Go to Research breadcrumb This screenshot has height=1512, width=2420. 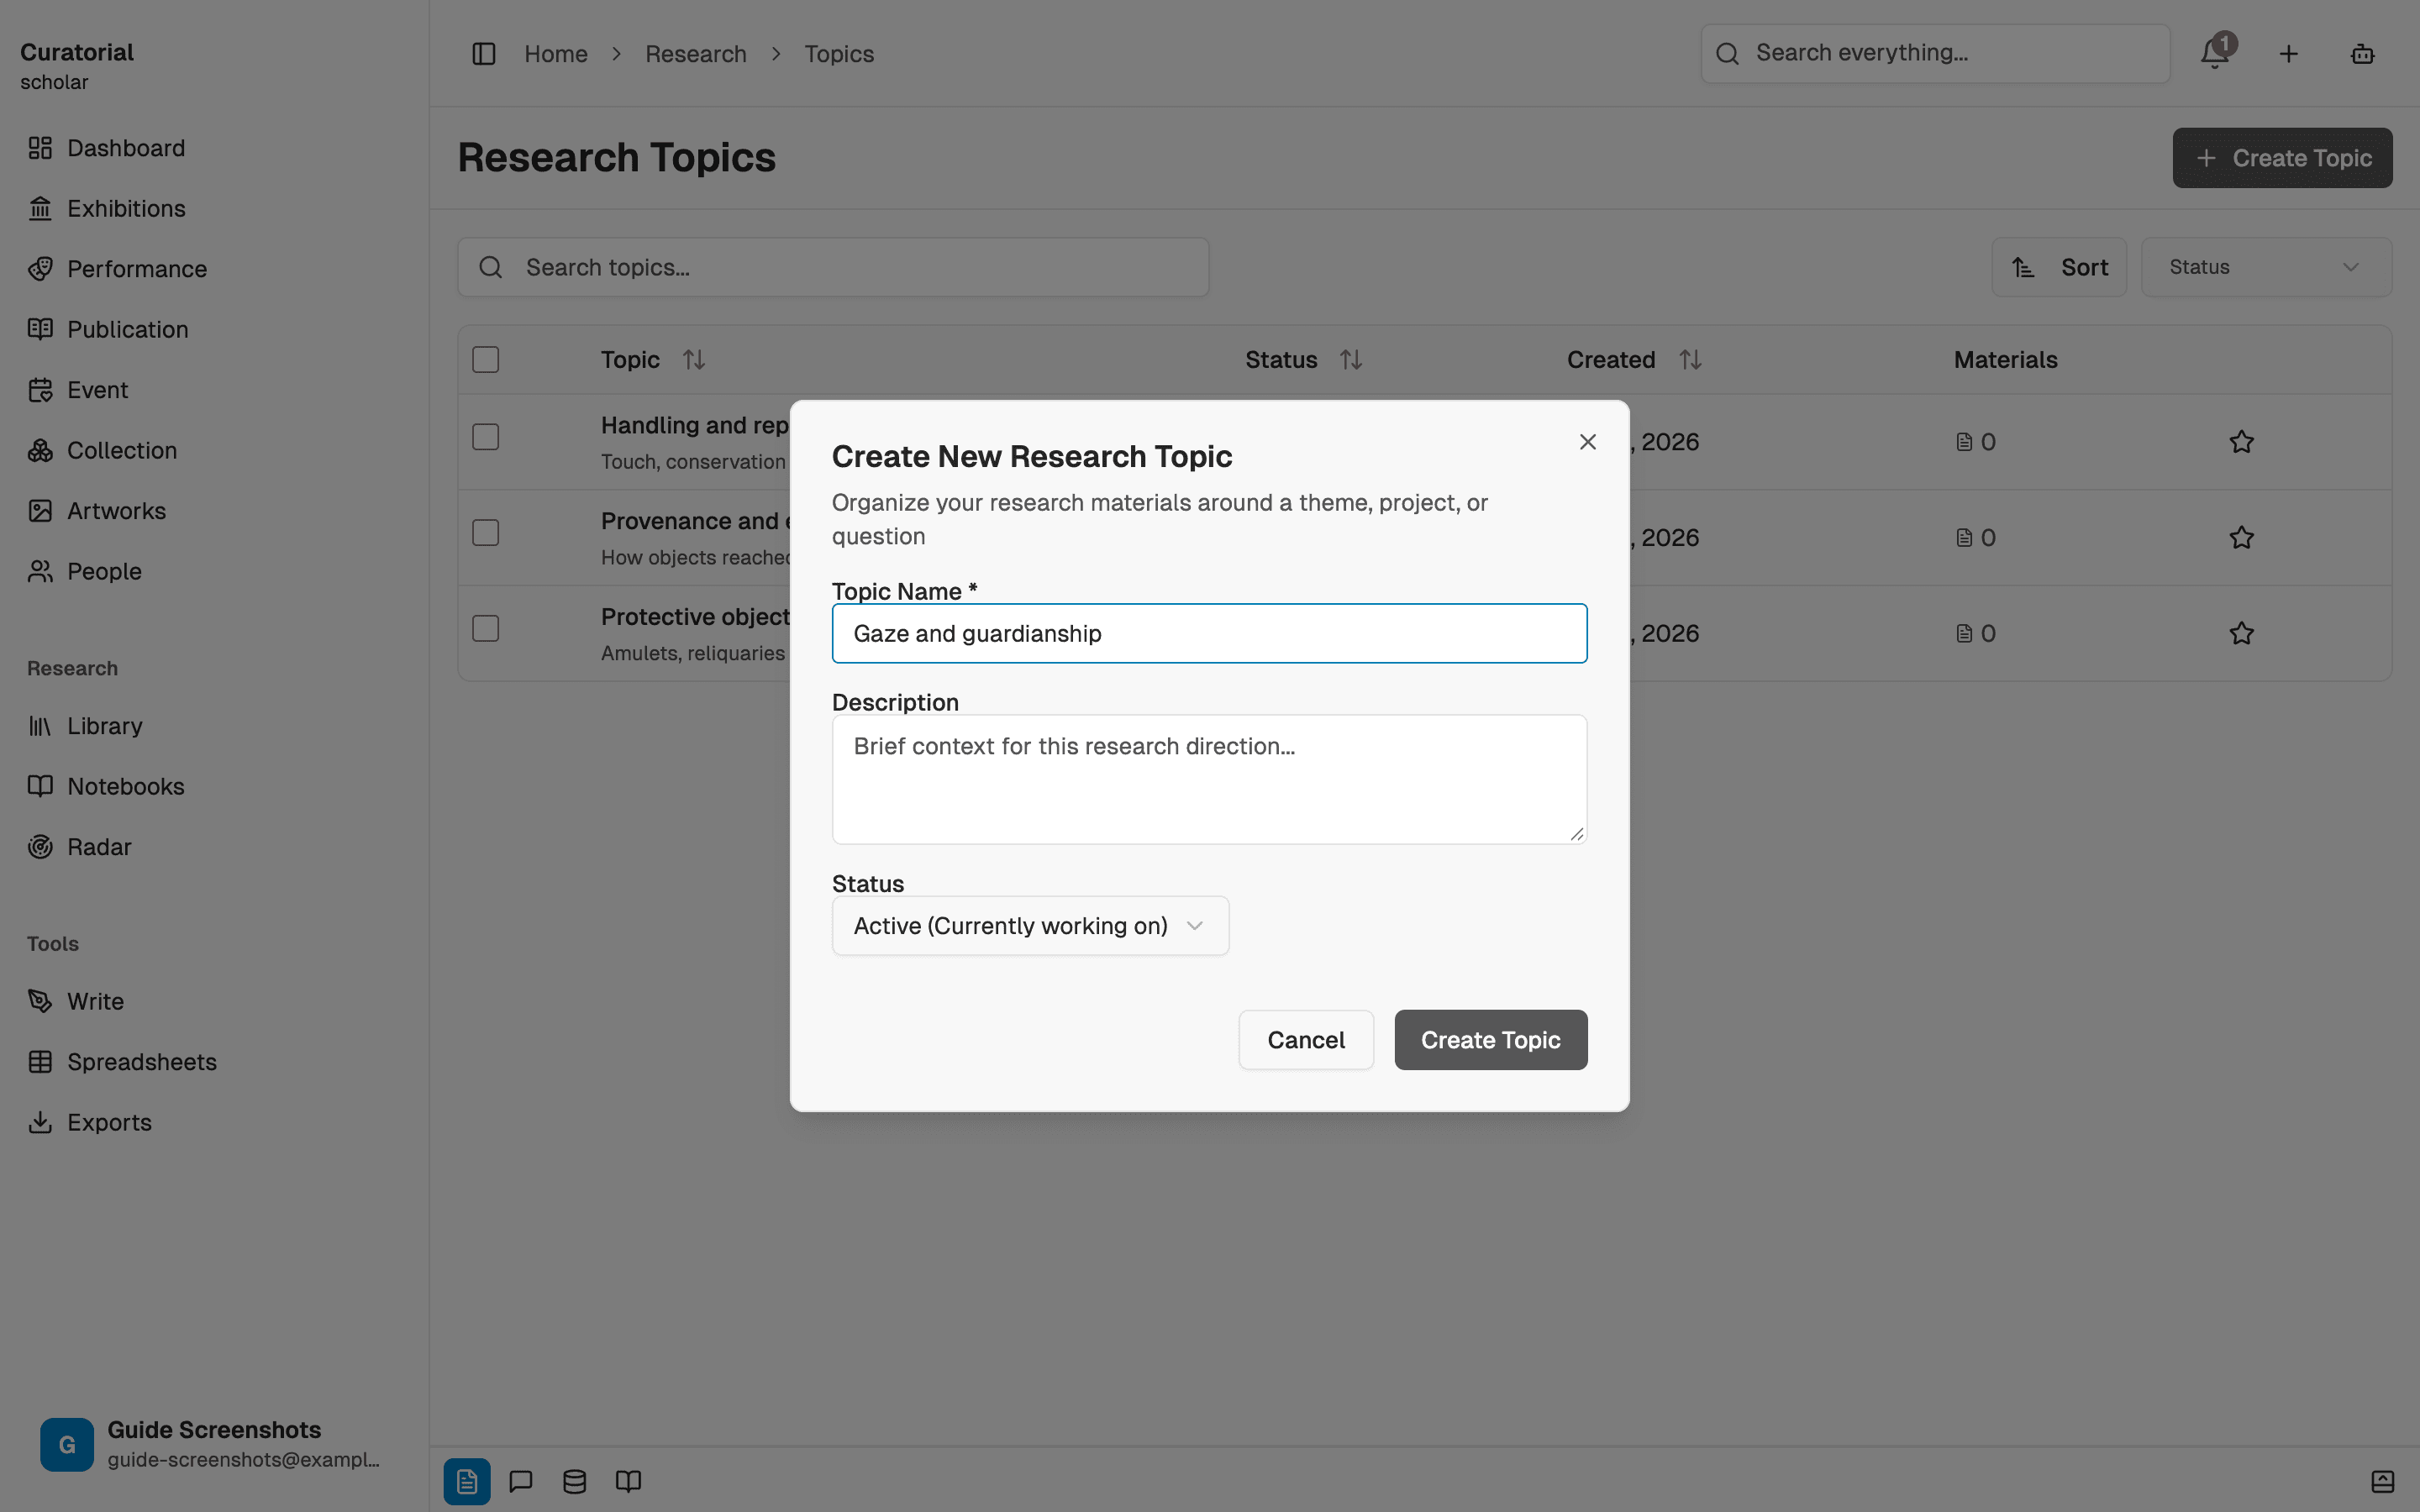696,54
